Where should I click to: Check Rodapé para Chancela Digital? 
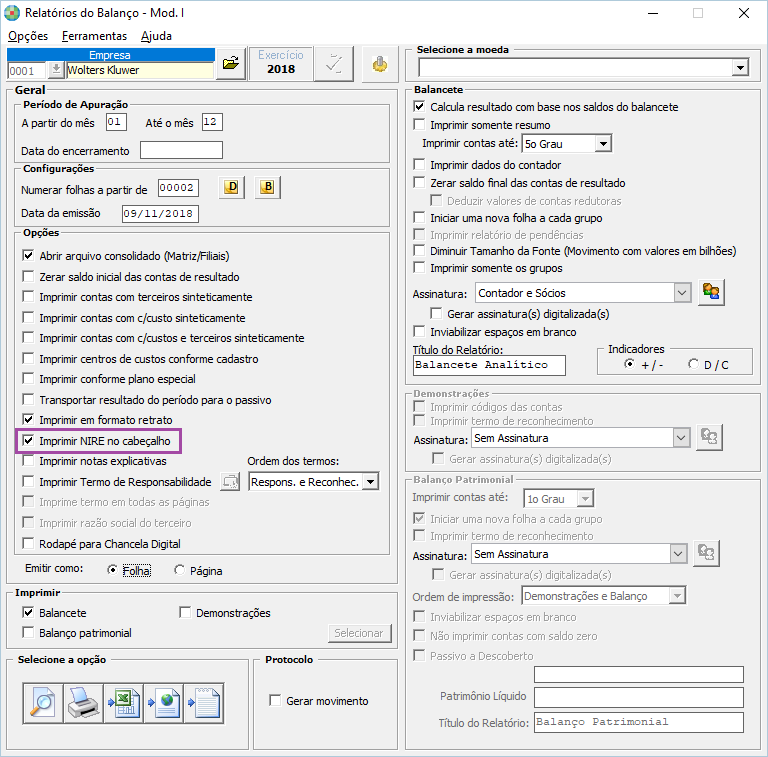tap(28, 544)
